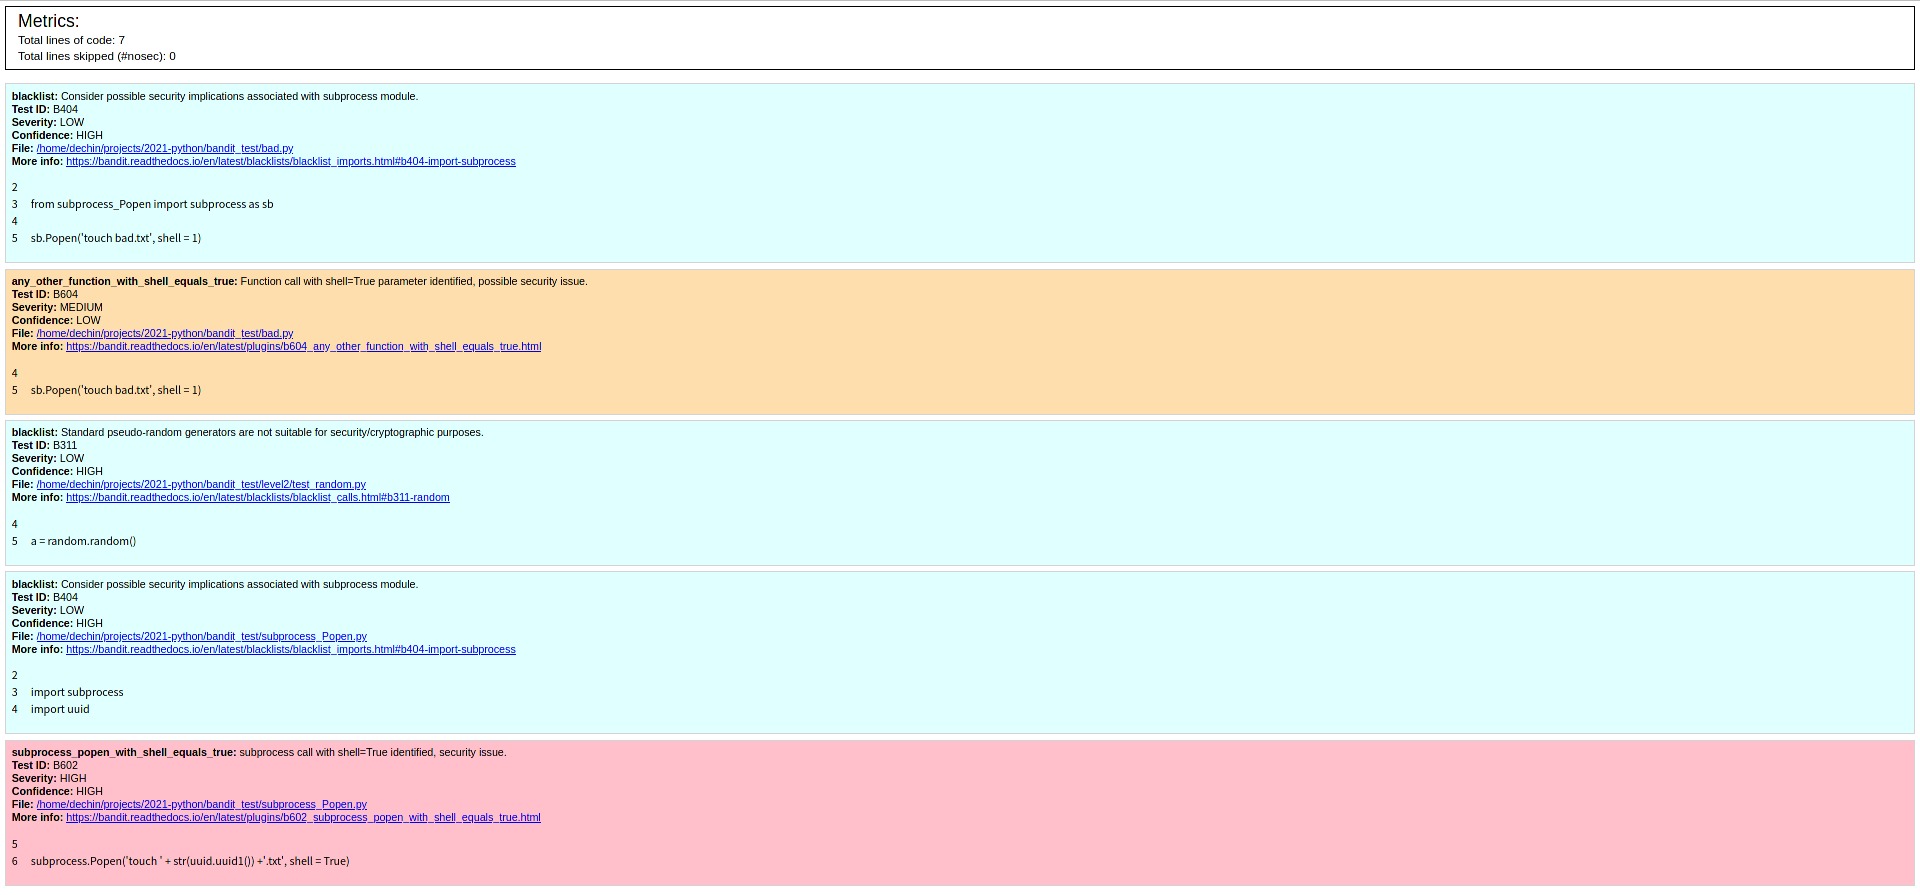Click the 'Severity: MEDIUM' label
Image resolution: width=1920 pixels, height=895 pixels.
tap(57, 307)
